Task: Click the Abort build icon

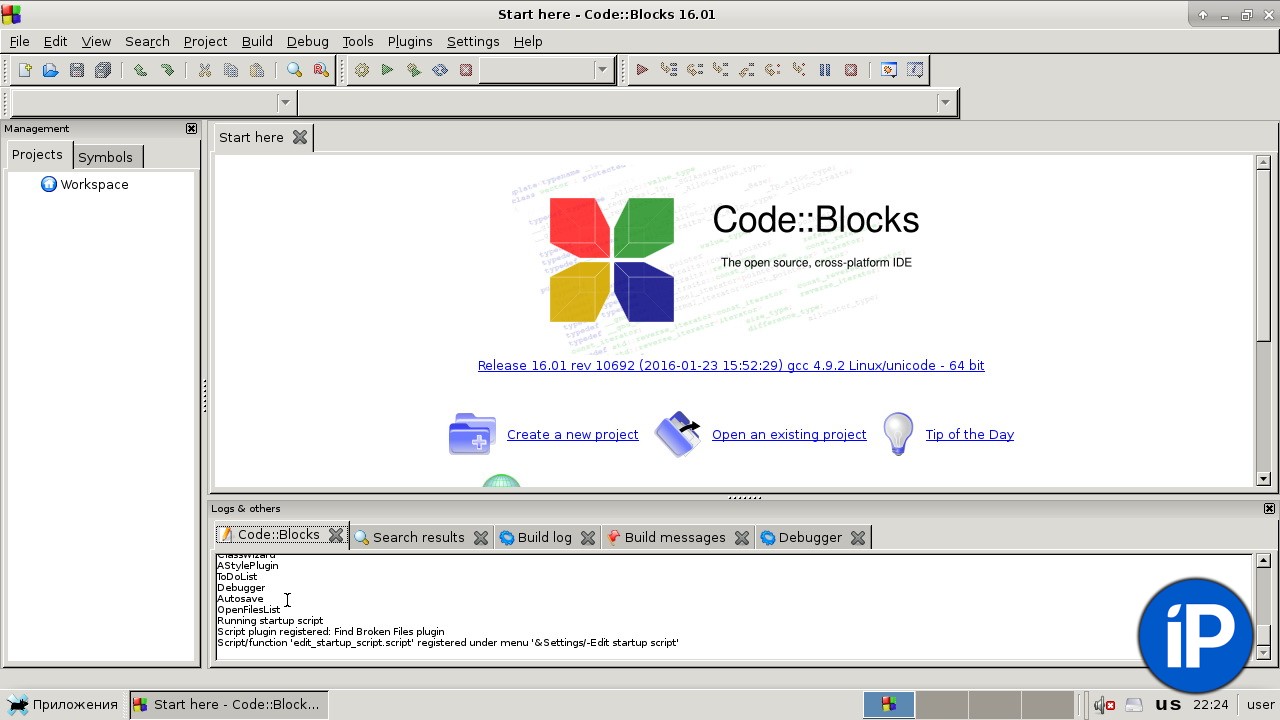Action: [465, 70]
